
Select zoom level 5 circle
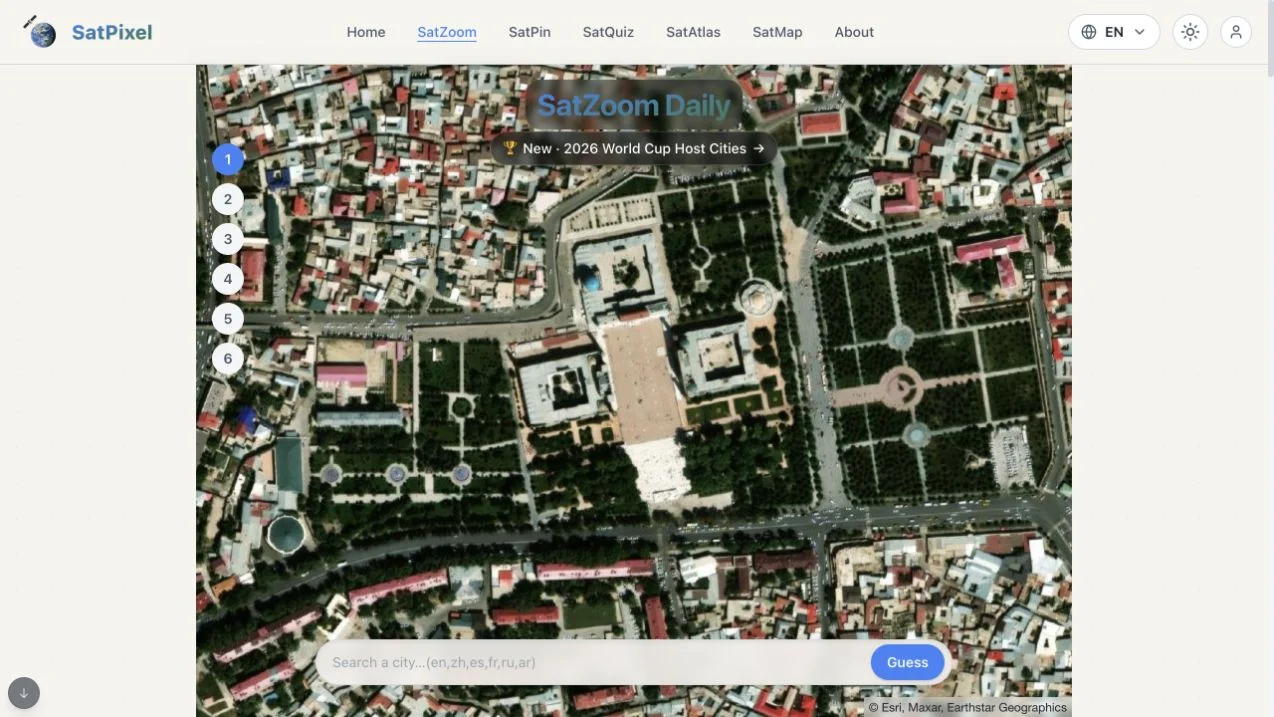228,319
